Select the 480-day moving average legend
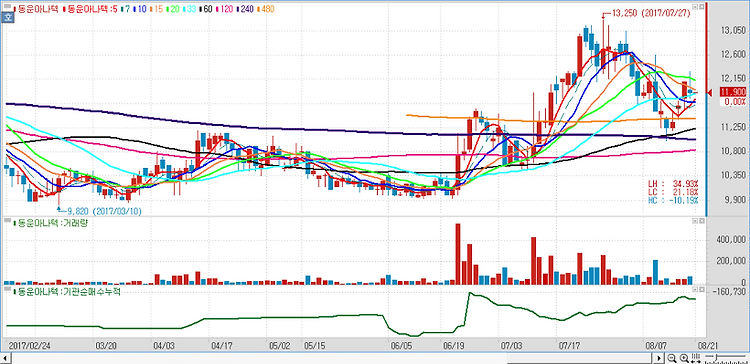This screenshot has width=750, height=364. click(265, 9)
